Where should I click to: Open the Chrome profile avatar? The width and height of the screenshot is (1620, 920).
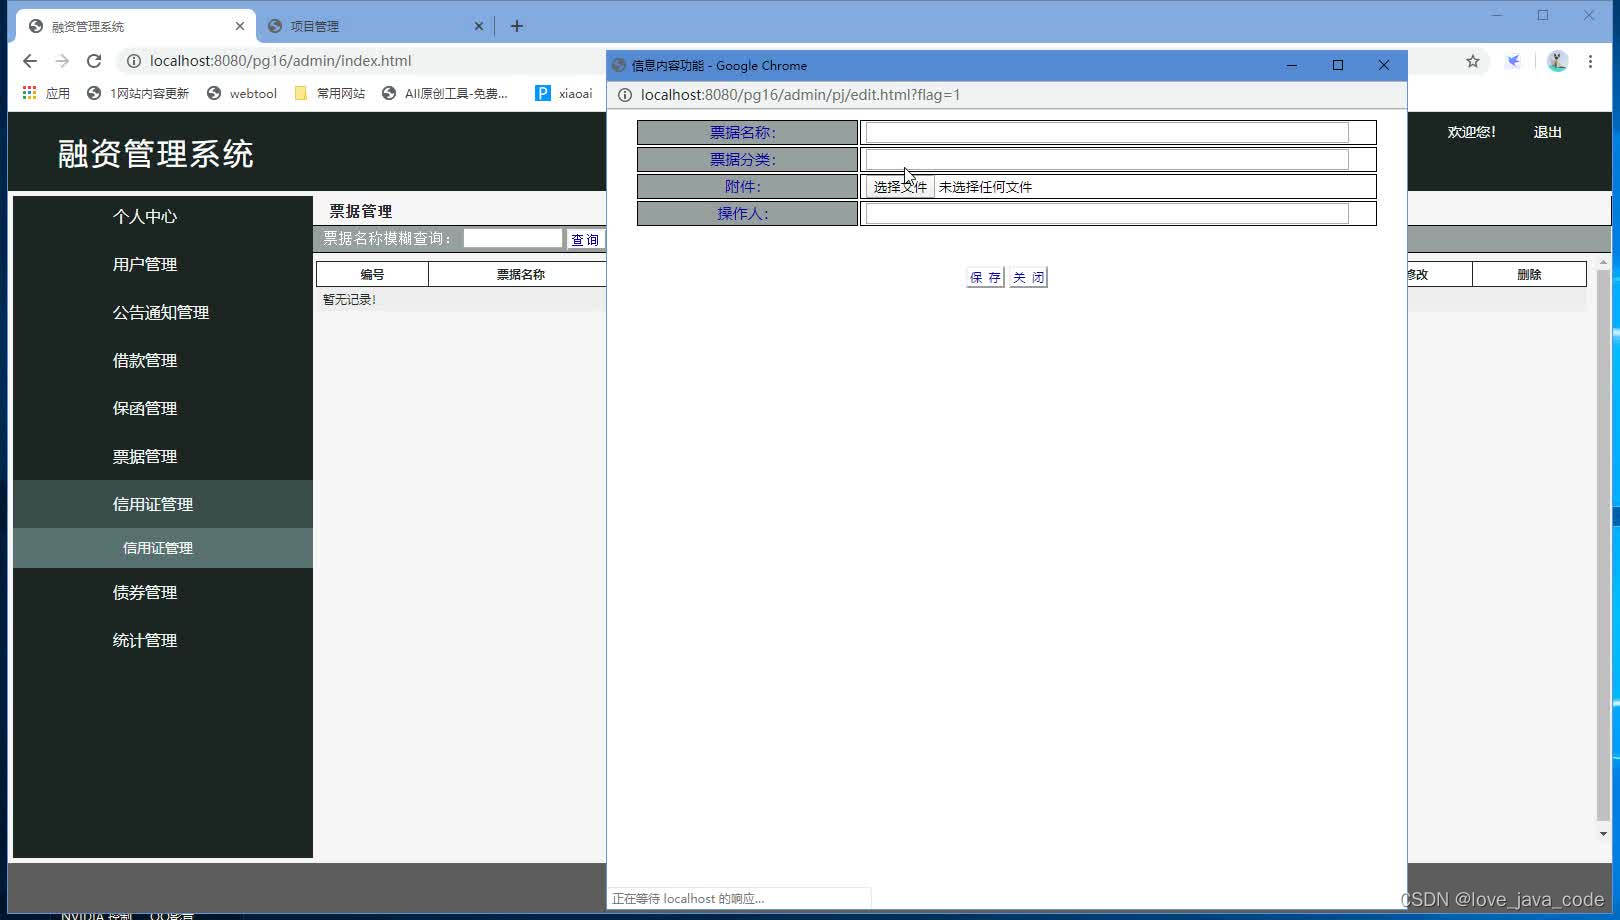(x=1557, y=61)
